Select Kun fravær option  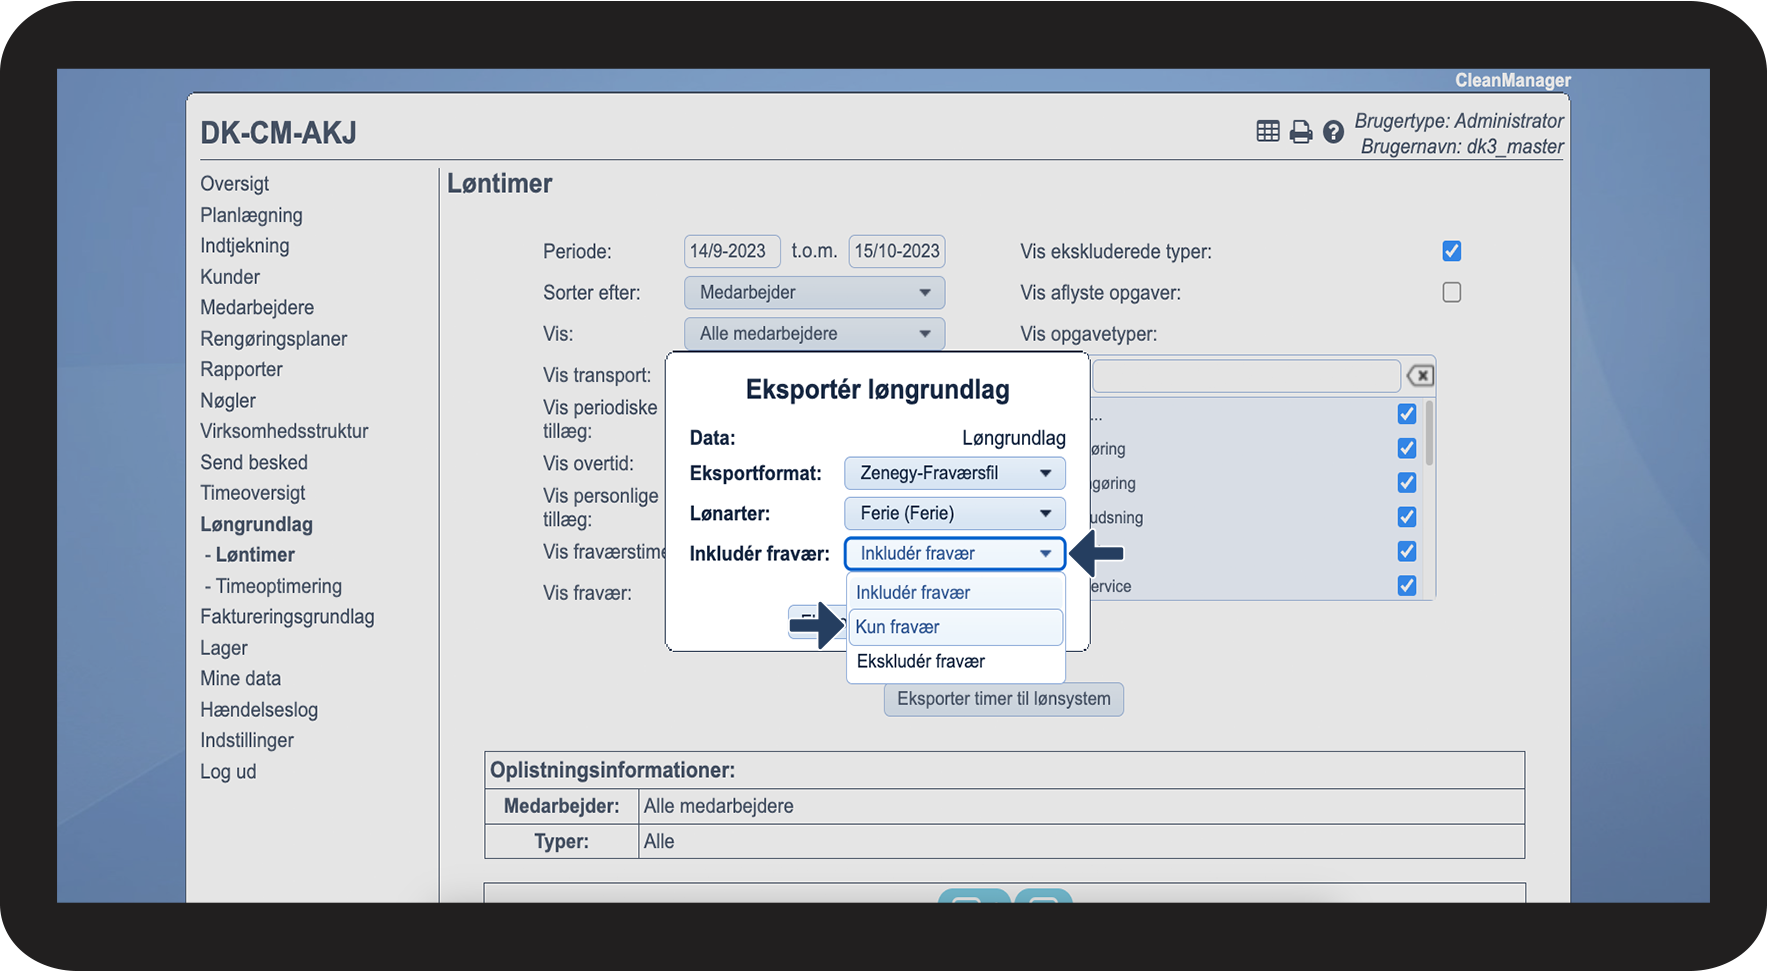click(x=955, y=627)
